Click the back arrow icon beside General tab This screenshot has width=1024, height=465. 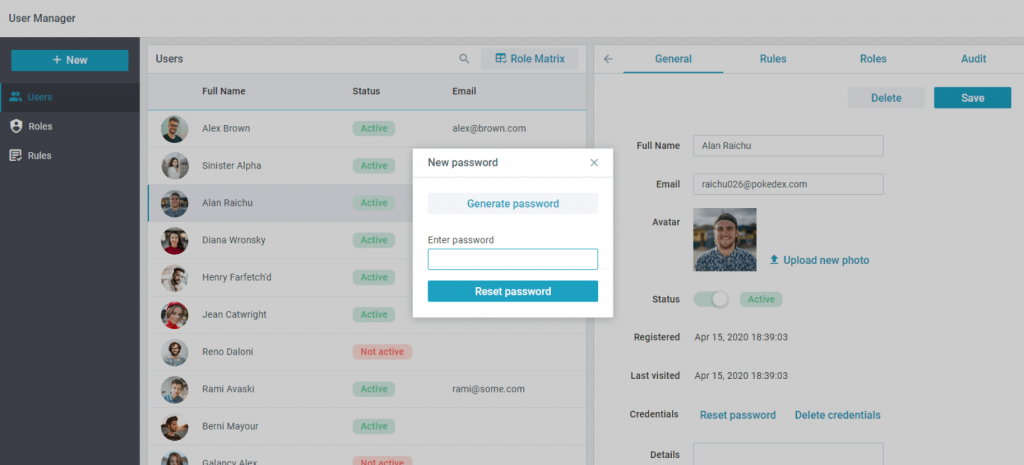click(608, 59)
